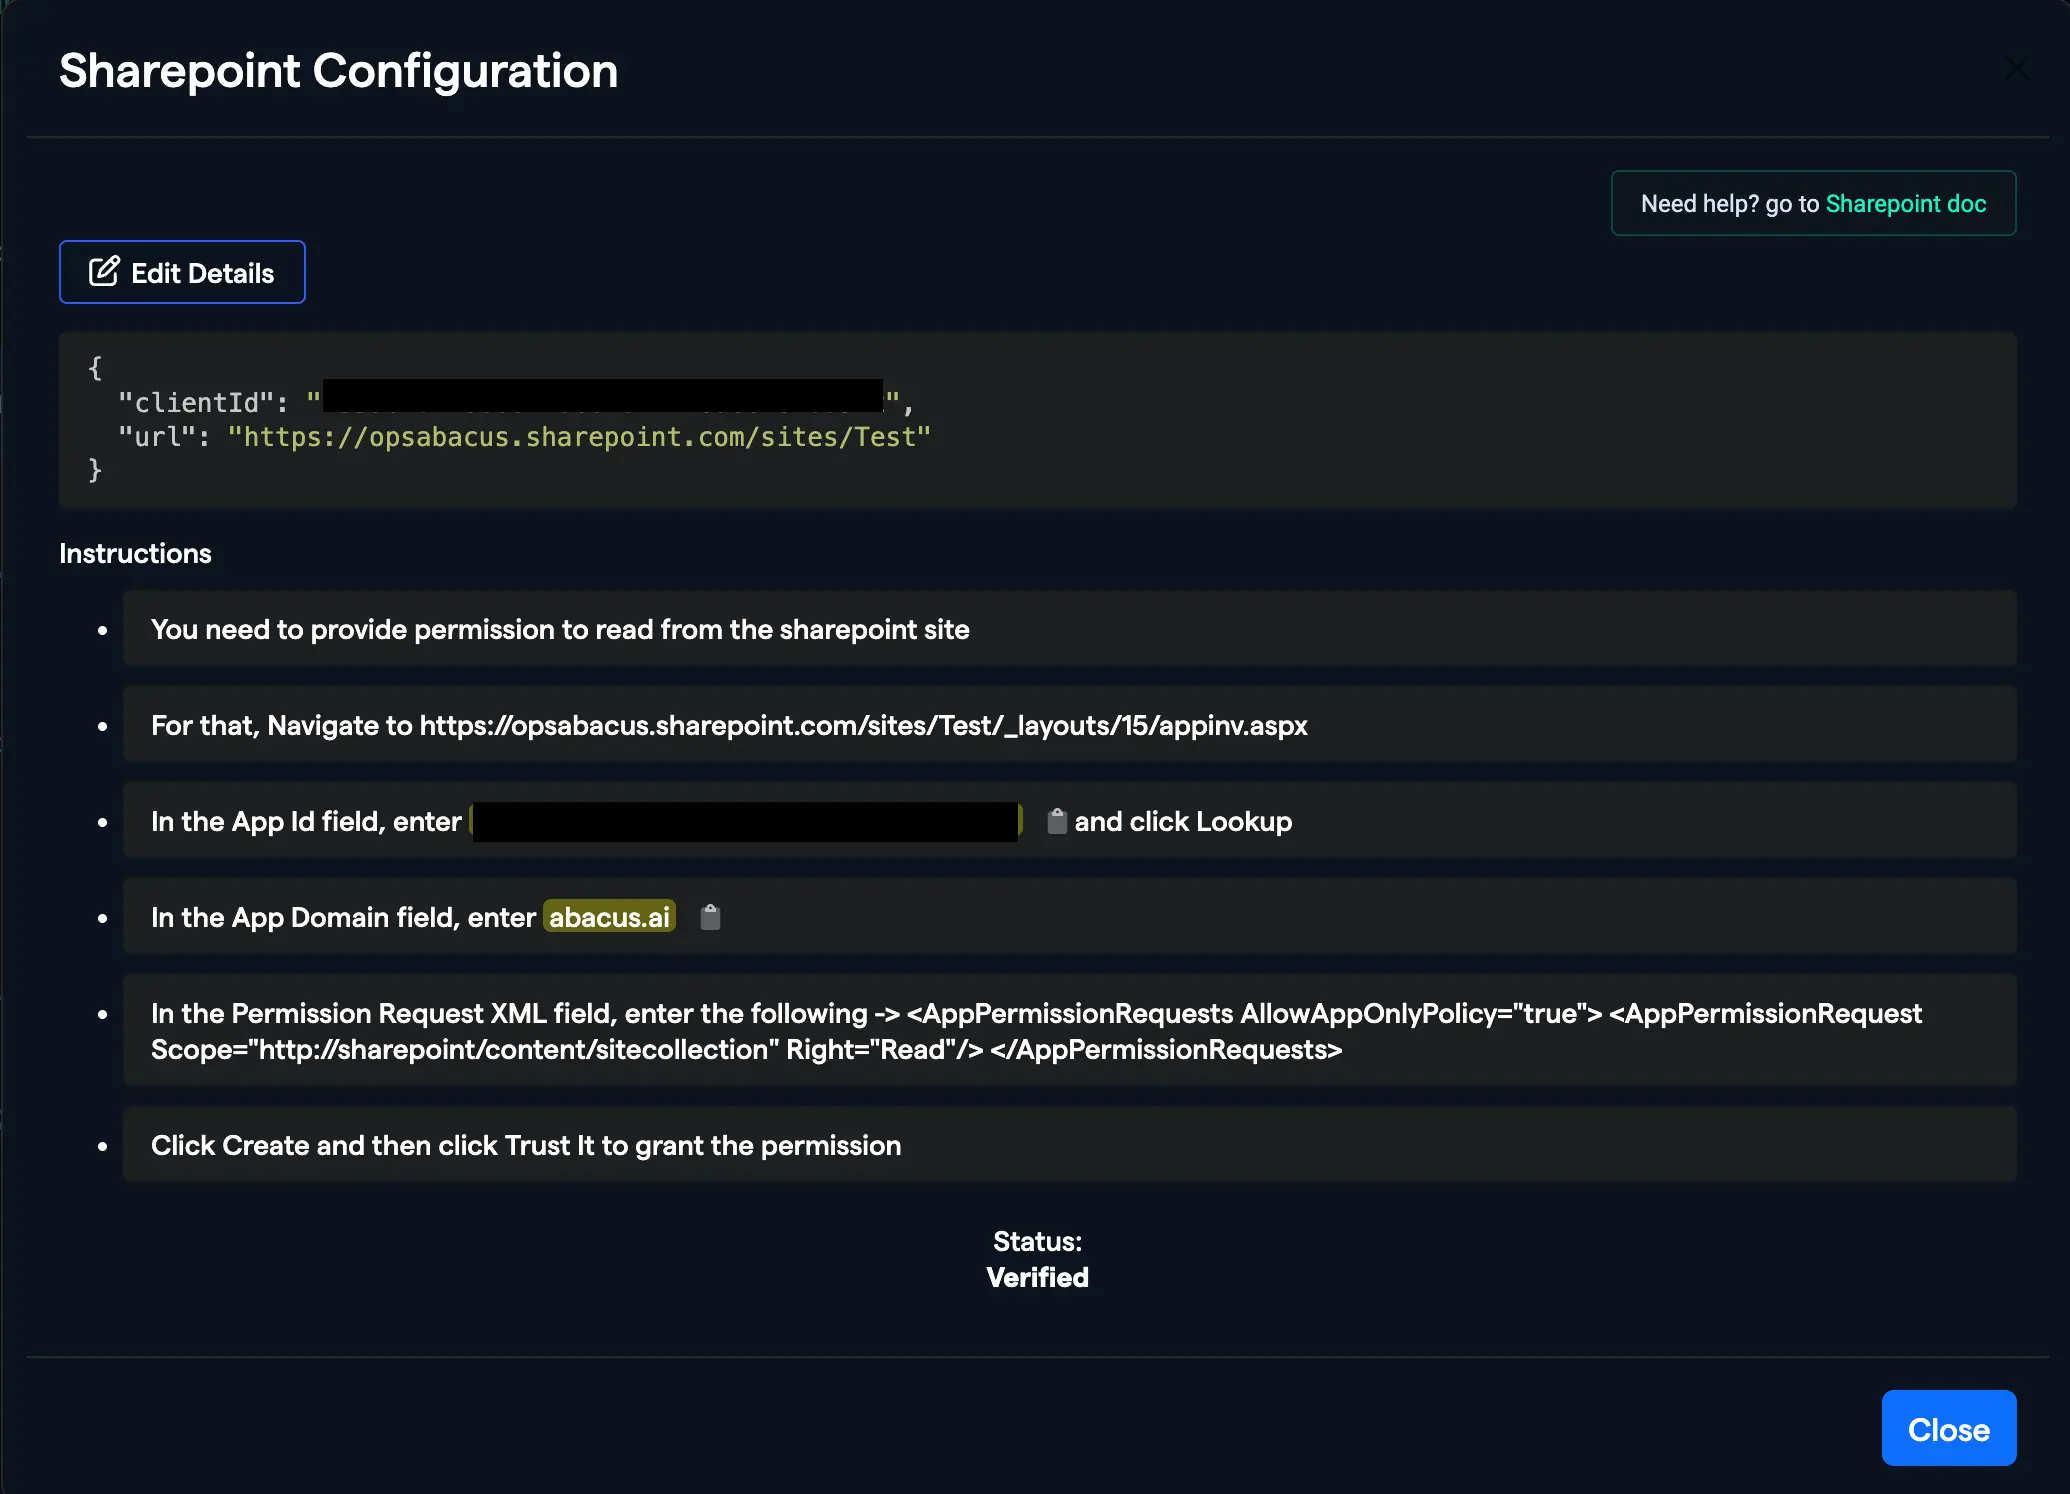Click the Sharepoint Configuration title
The width and height of the screenshot is (2070, 1494).
(x=338, y=70)
